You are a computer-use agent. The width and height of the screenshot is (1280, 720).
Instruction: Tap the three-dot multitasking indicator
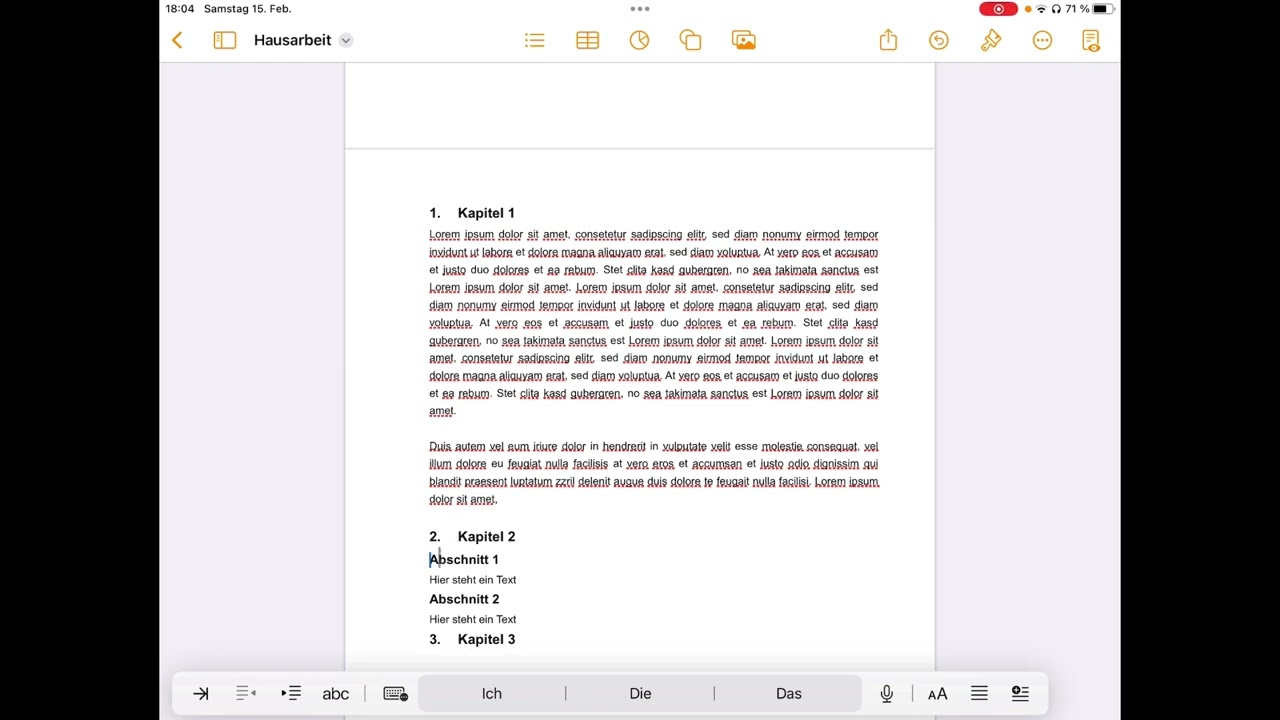pos(640,9)
